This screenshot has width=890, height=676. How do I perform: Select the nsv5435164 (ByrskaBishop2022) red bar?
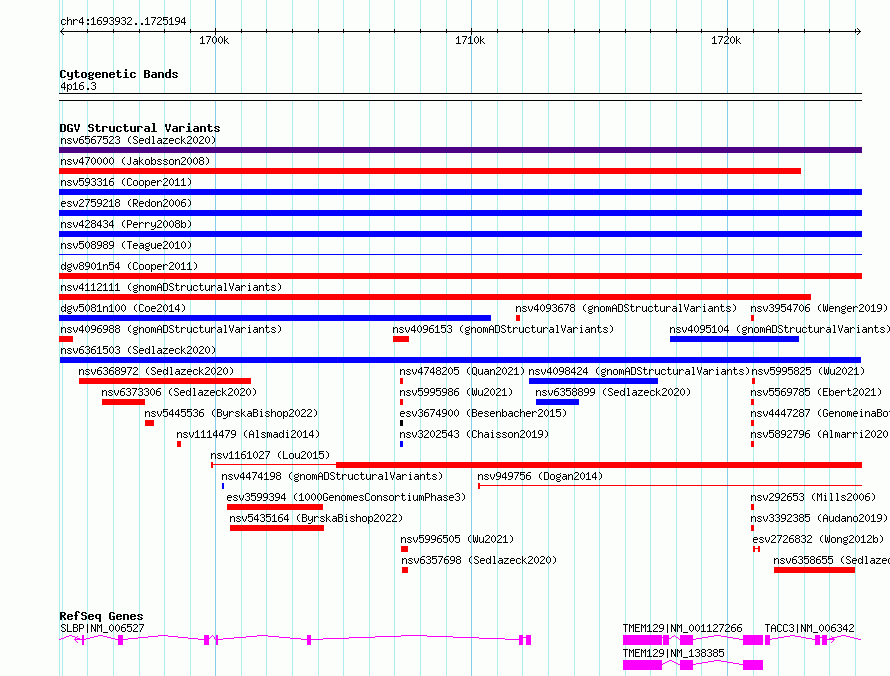click(277, 528)
